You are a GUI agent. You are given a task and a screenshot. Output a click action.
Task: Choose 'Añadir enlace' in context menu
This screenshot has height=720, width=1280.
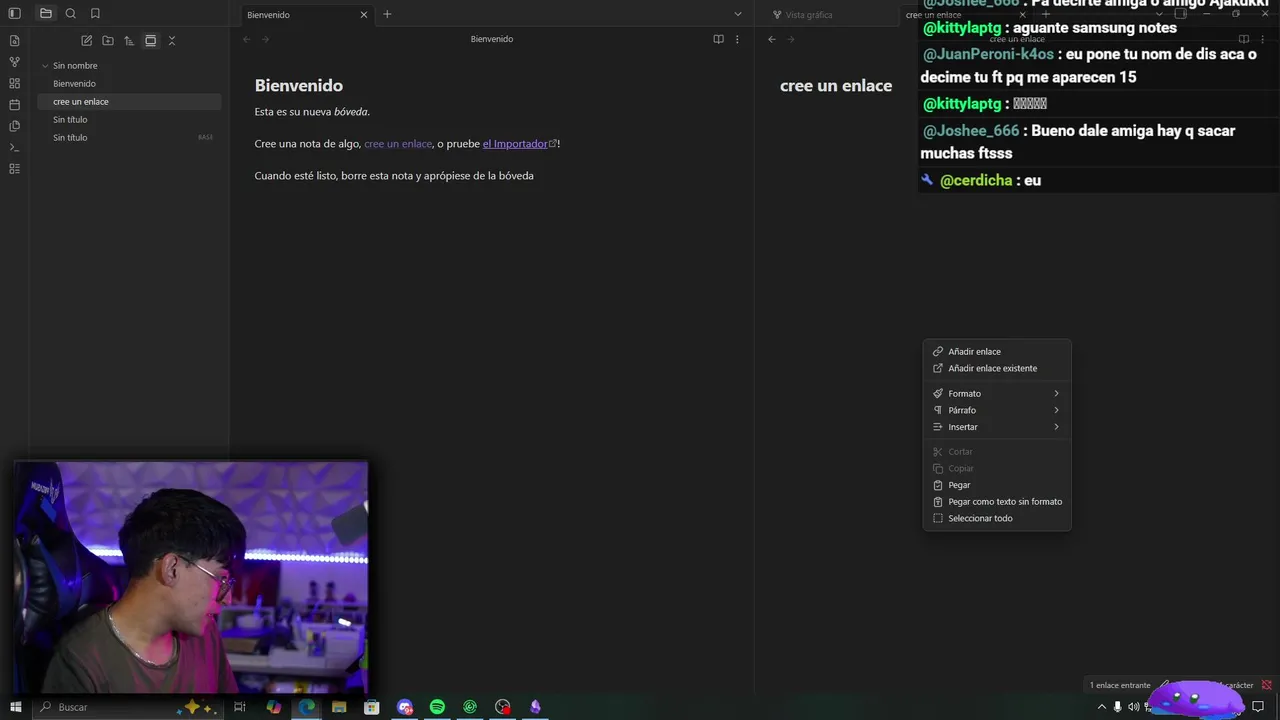[x=997, y=352]
